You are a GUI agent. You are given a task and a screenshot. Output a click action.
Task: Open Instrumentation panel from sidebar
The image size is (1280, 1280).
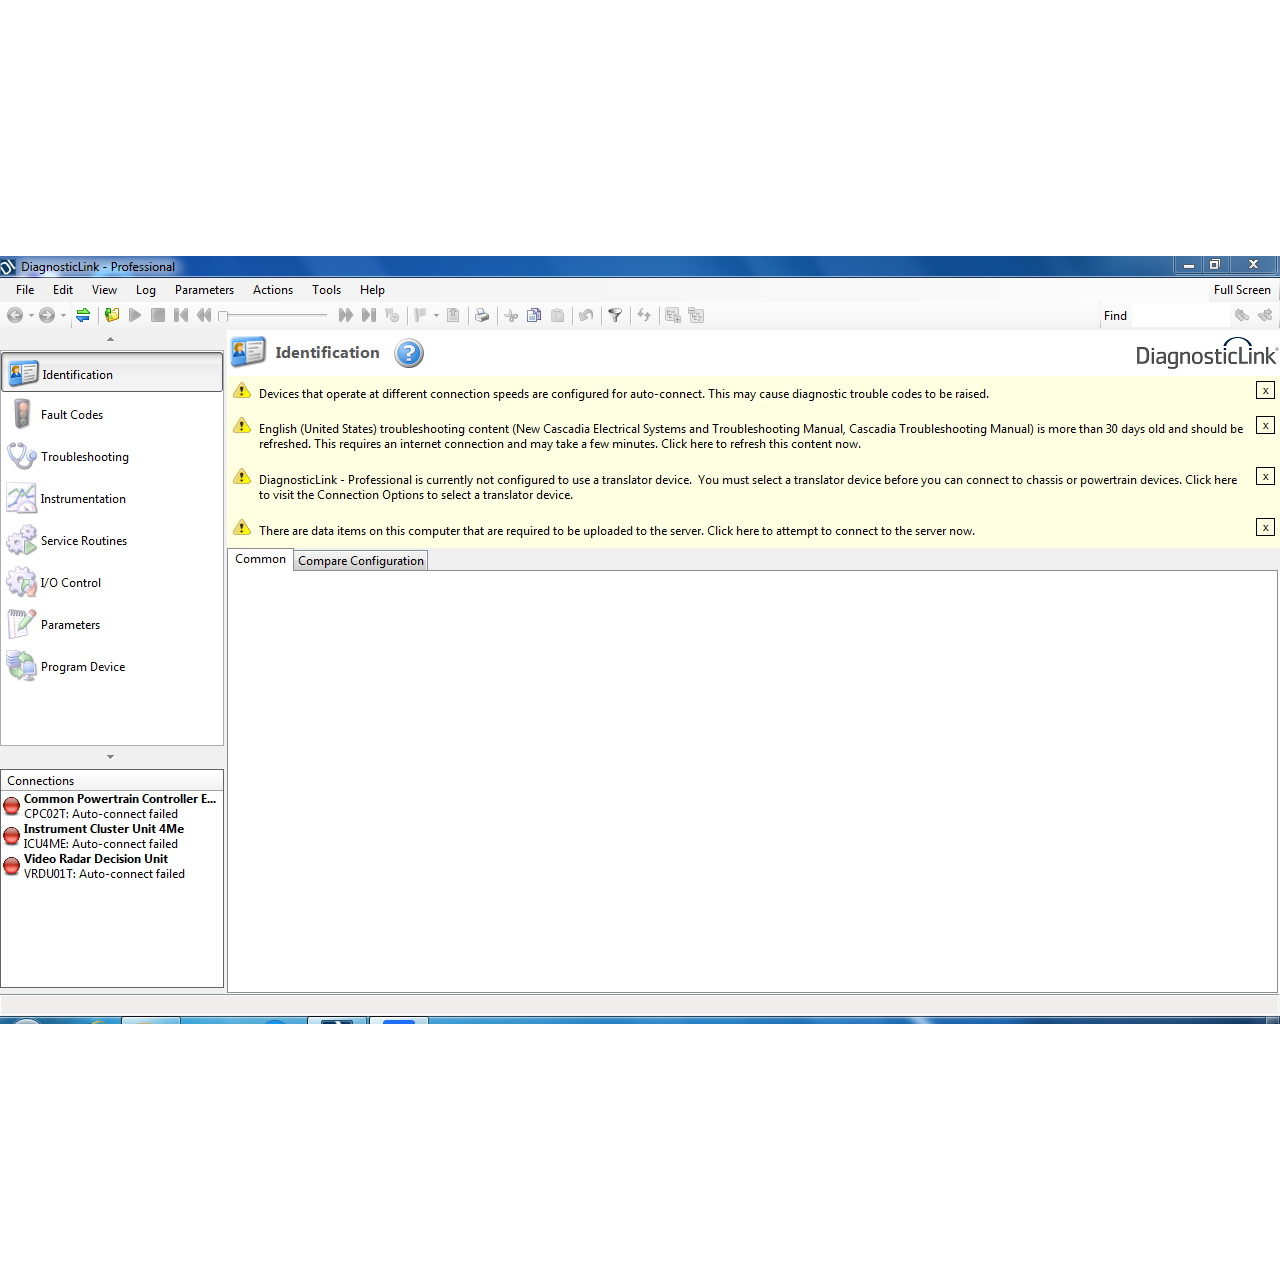112,499
